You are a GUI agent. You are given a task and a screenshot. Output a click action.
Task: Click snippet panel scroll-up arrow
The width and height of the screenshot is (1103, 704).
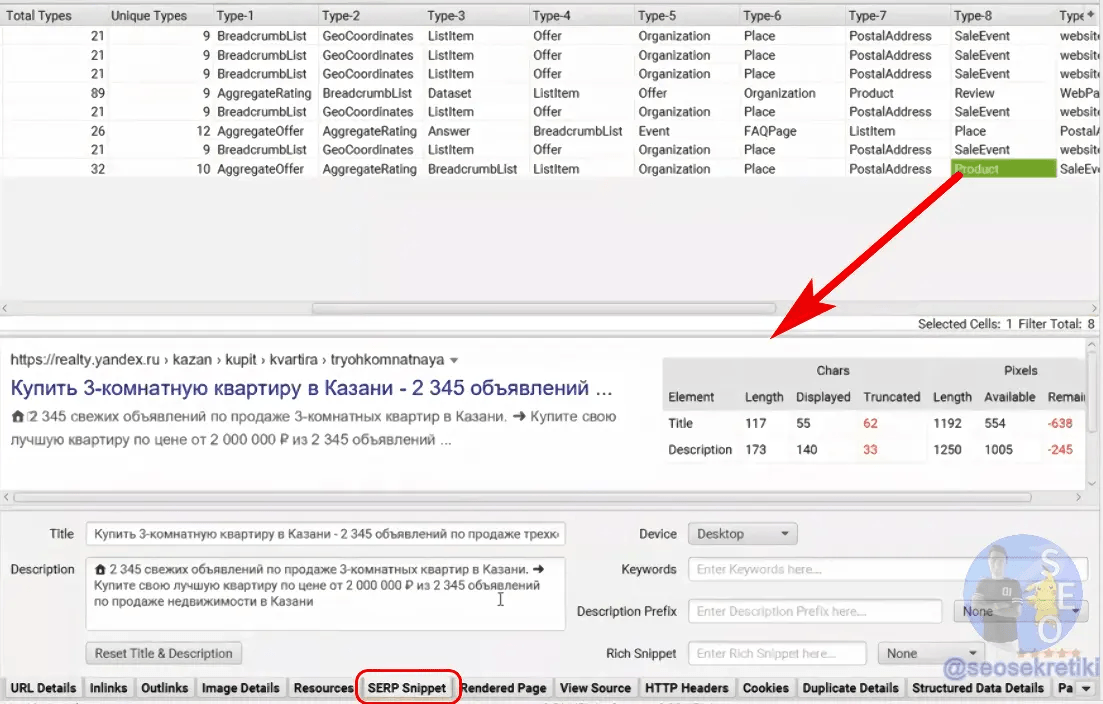pyautogui.click(x=1092, y=346)
